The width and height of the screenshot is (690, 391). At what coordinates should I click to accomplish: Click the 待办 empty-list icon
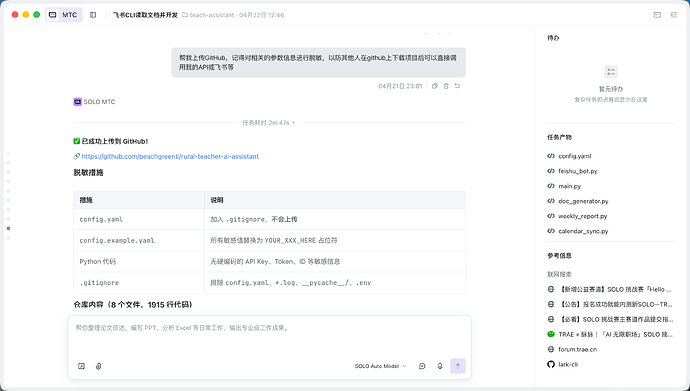[x=611, y=72]
